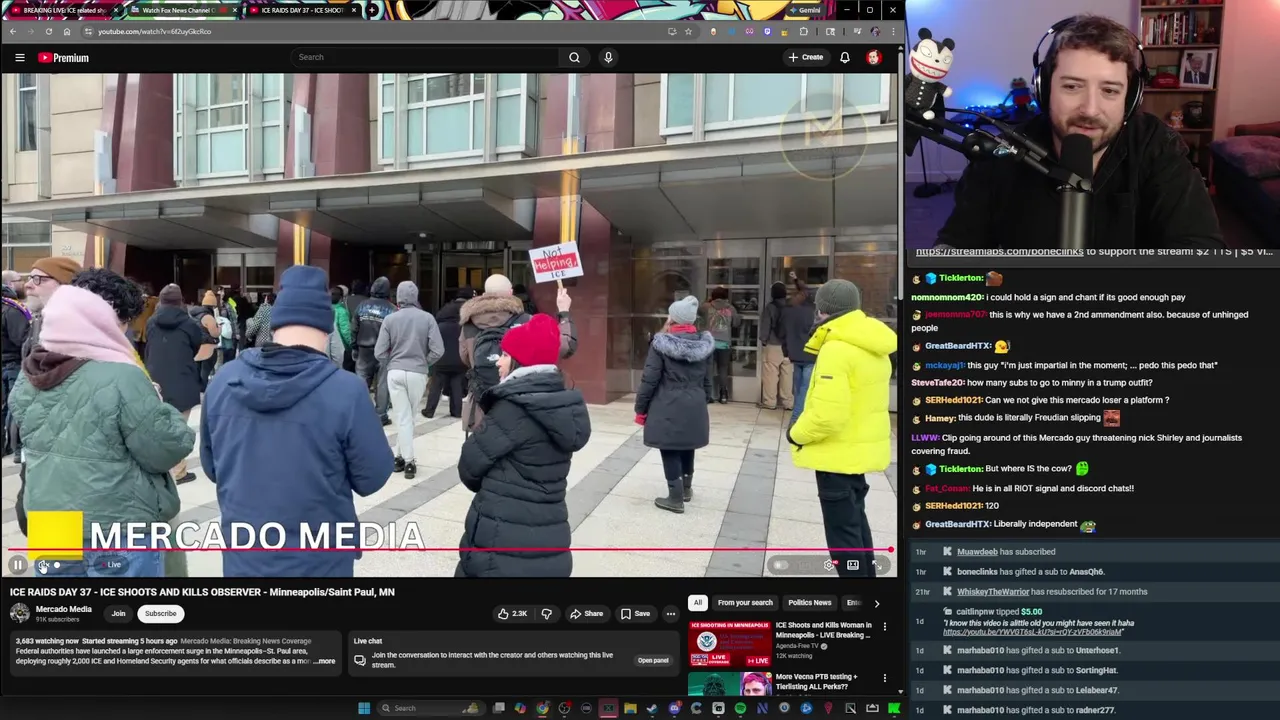Jump to the live position indicator
The width and height of the screenshot is (1280, 720).
pyautogui.click(x=114, y=565)
